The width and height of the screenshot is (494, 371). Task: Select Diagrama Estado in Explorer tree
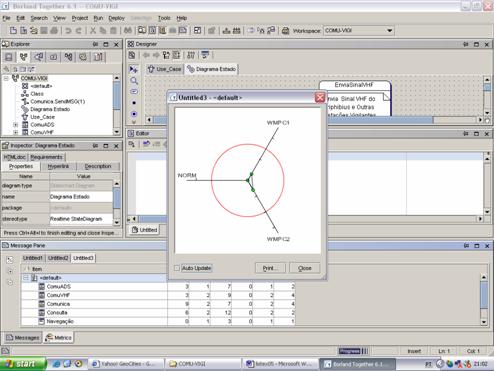point(50,109)
